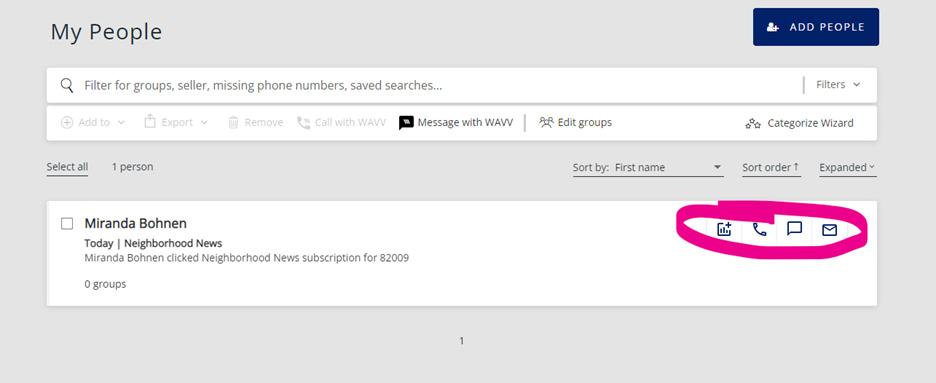
Task: Click the search magnifier icon
Action: (x=67, y=85)
